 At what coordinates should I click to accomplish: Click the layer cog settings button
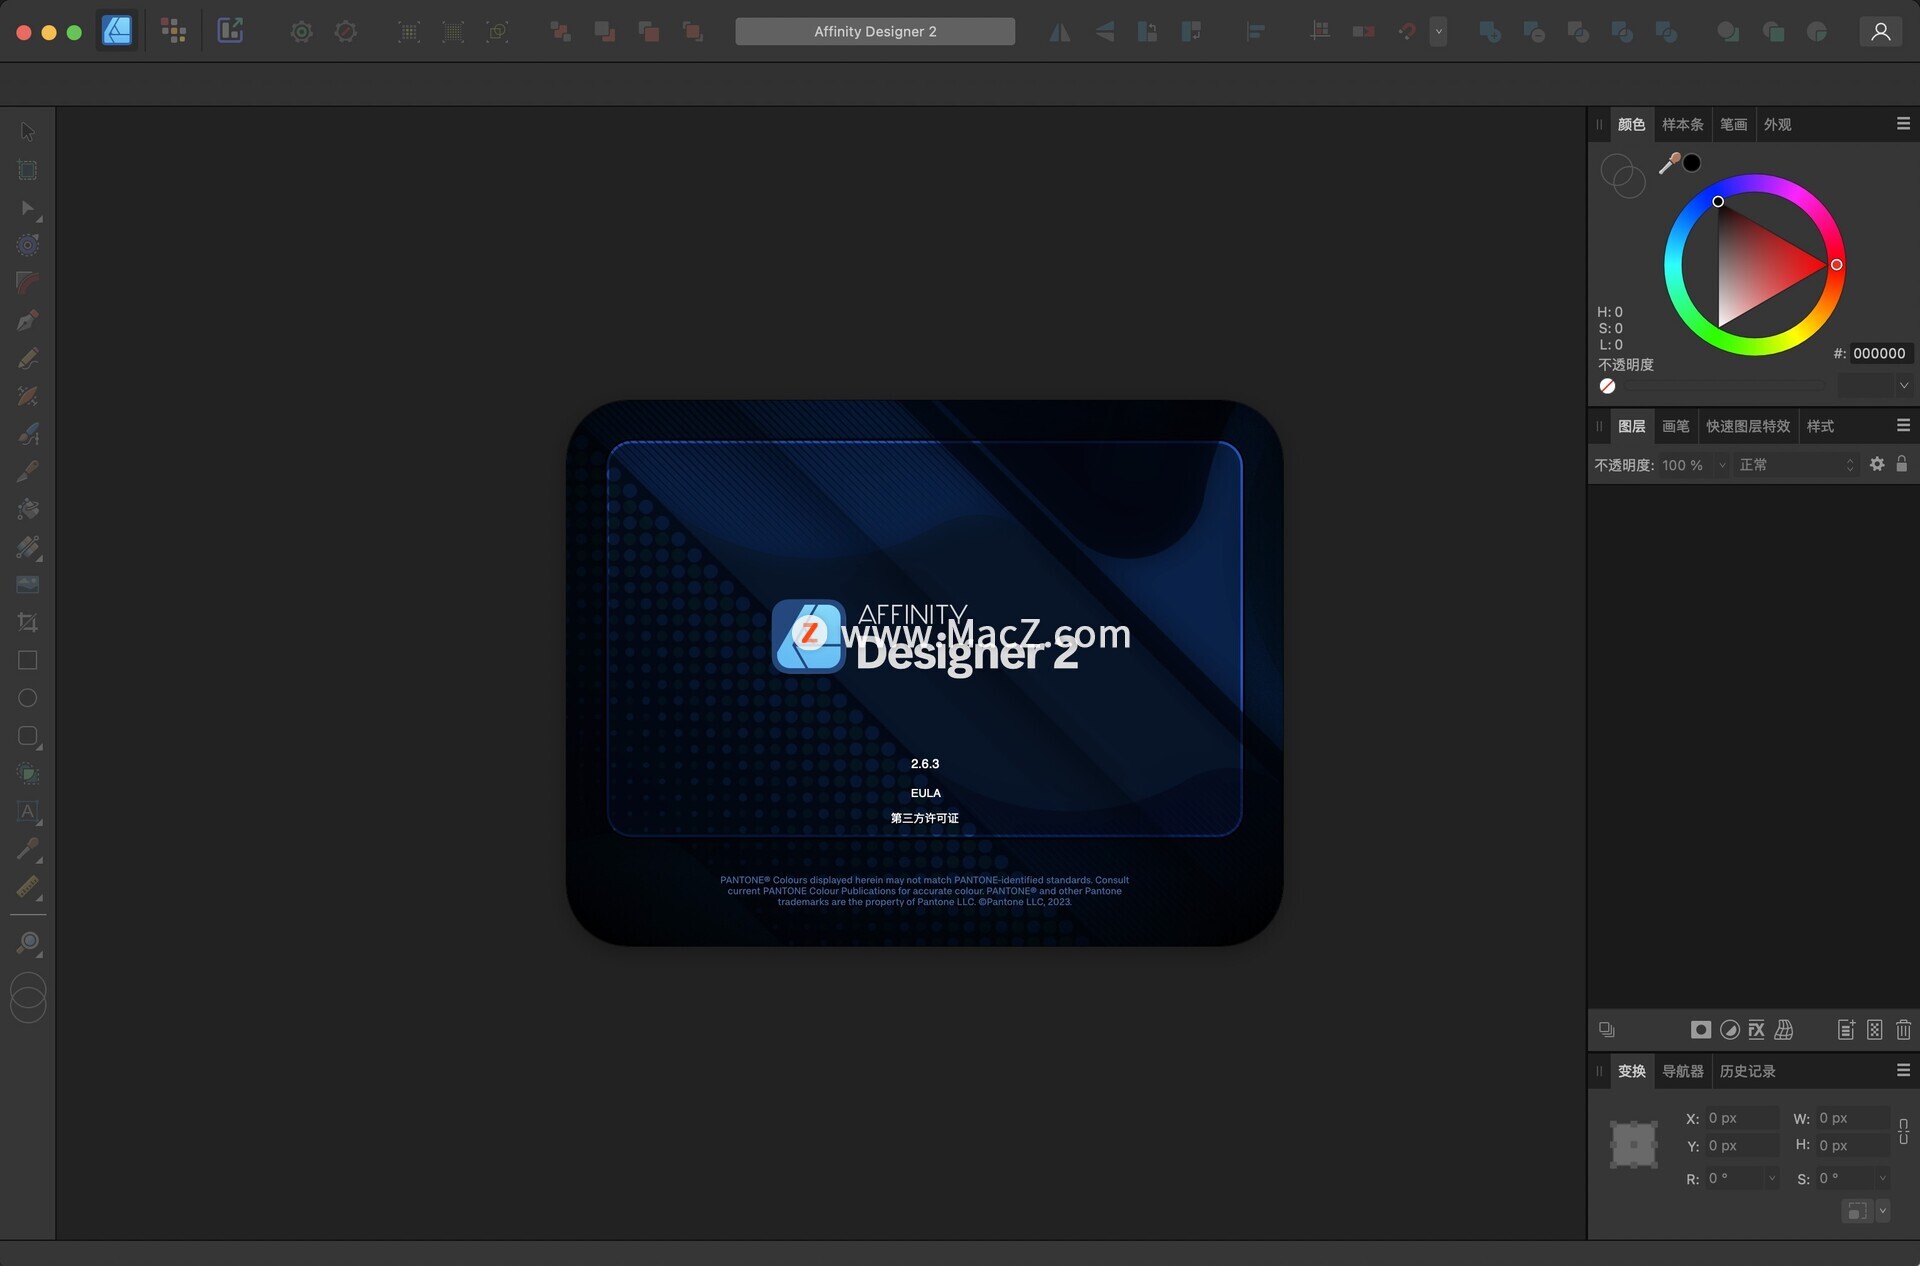1877,464
